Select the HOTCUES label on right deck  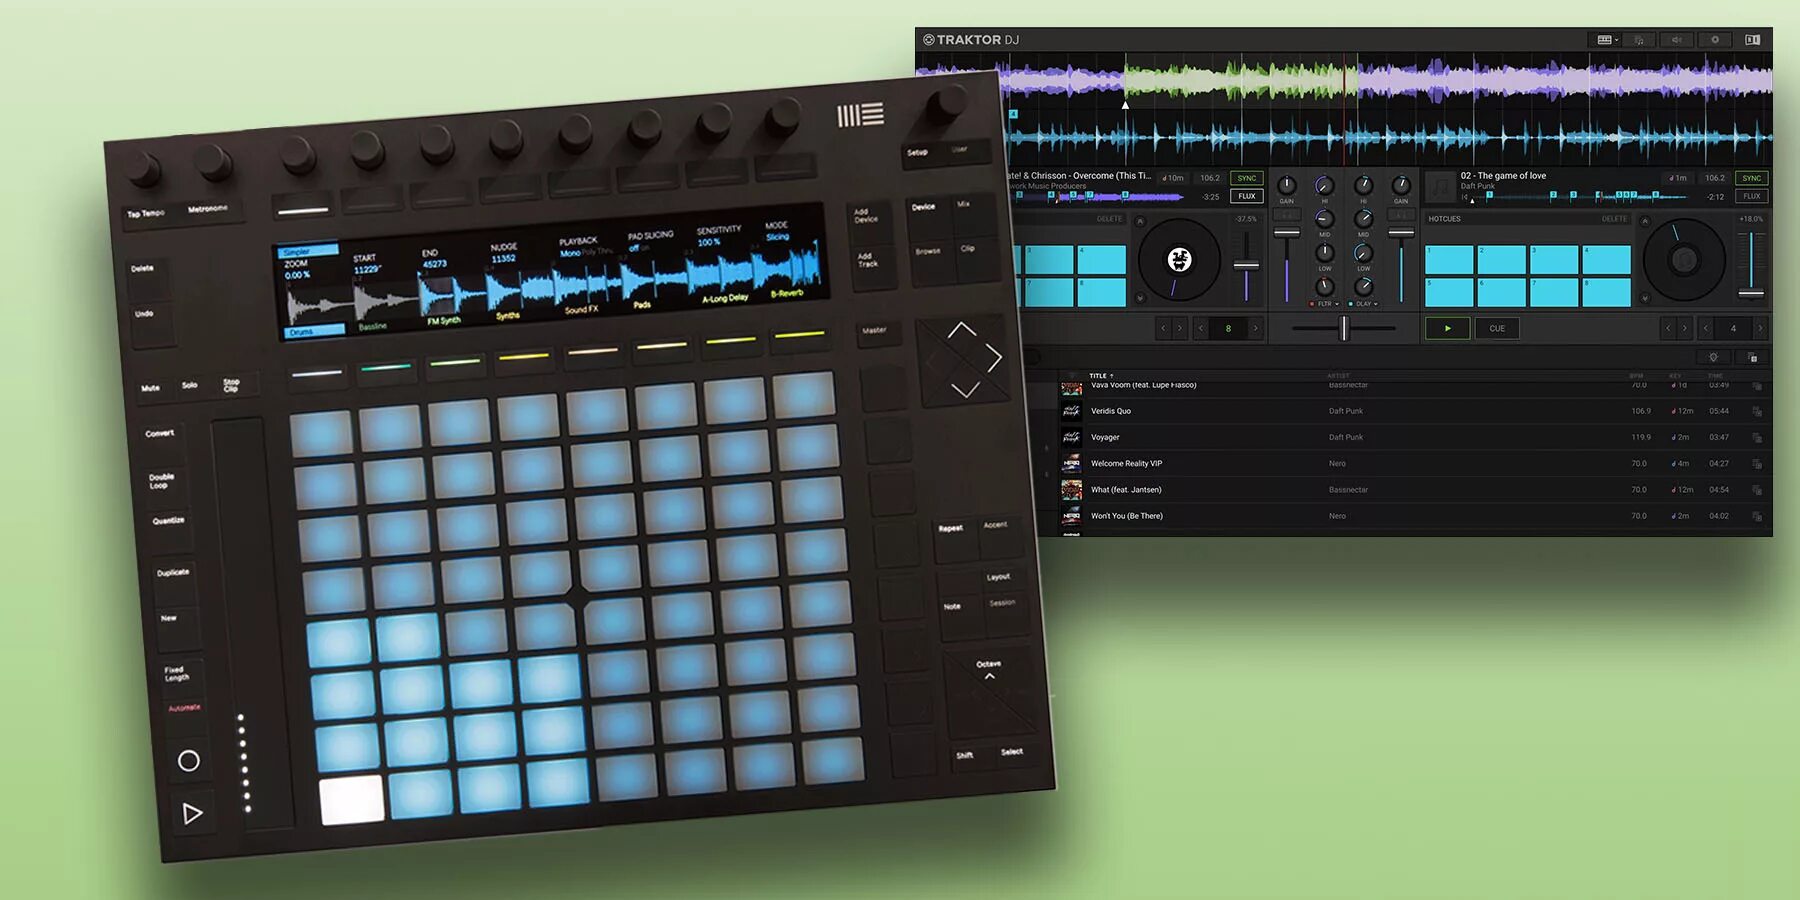1444,219
